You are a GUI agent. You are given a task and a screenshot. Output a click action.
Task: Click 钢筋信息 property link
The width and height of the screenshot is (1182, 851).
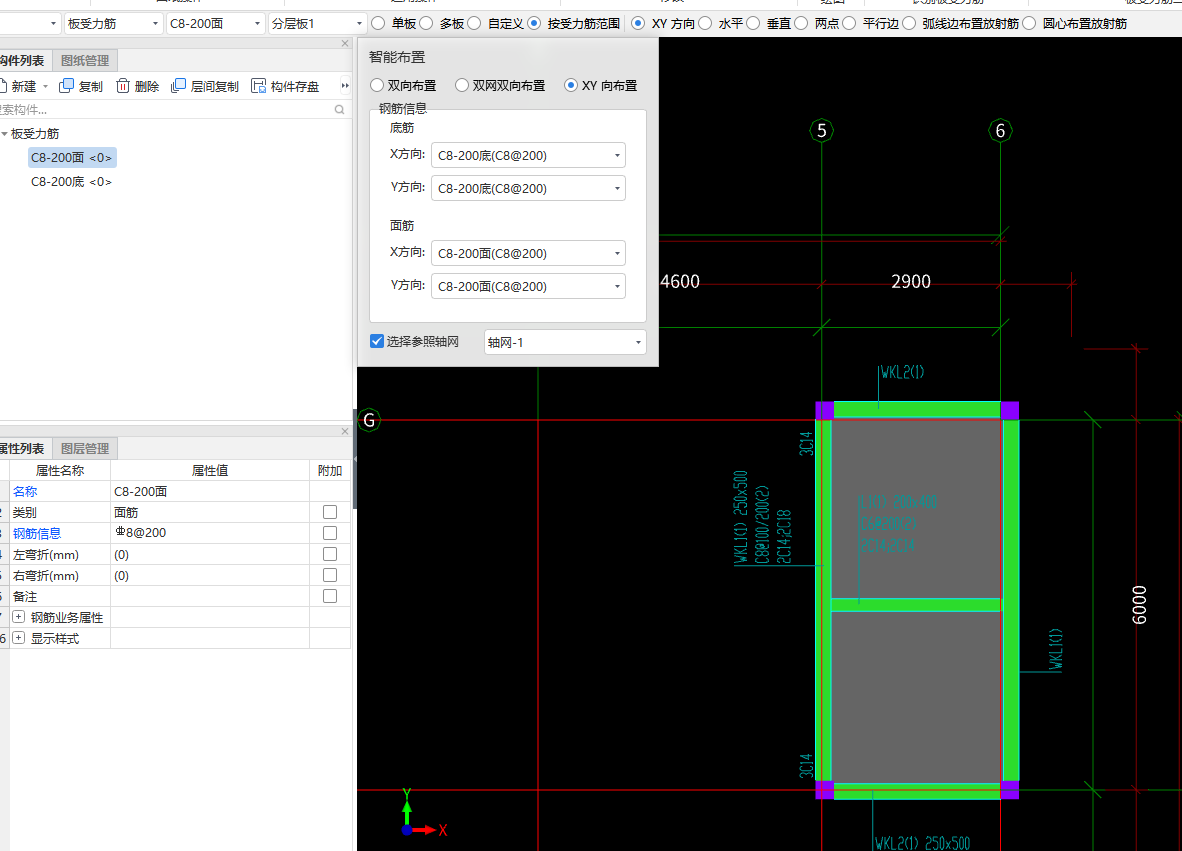[x=37, y=534]
